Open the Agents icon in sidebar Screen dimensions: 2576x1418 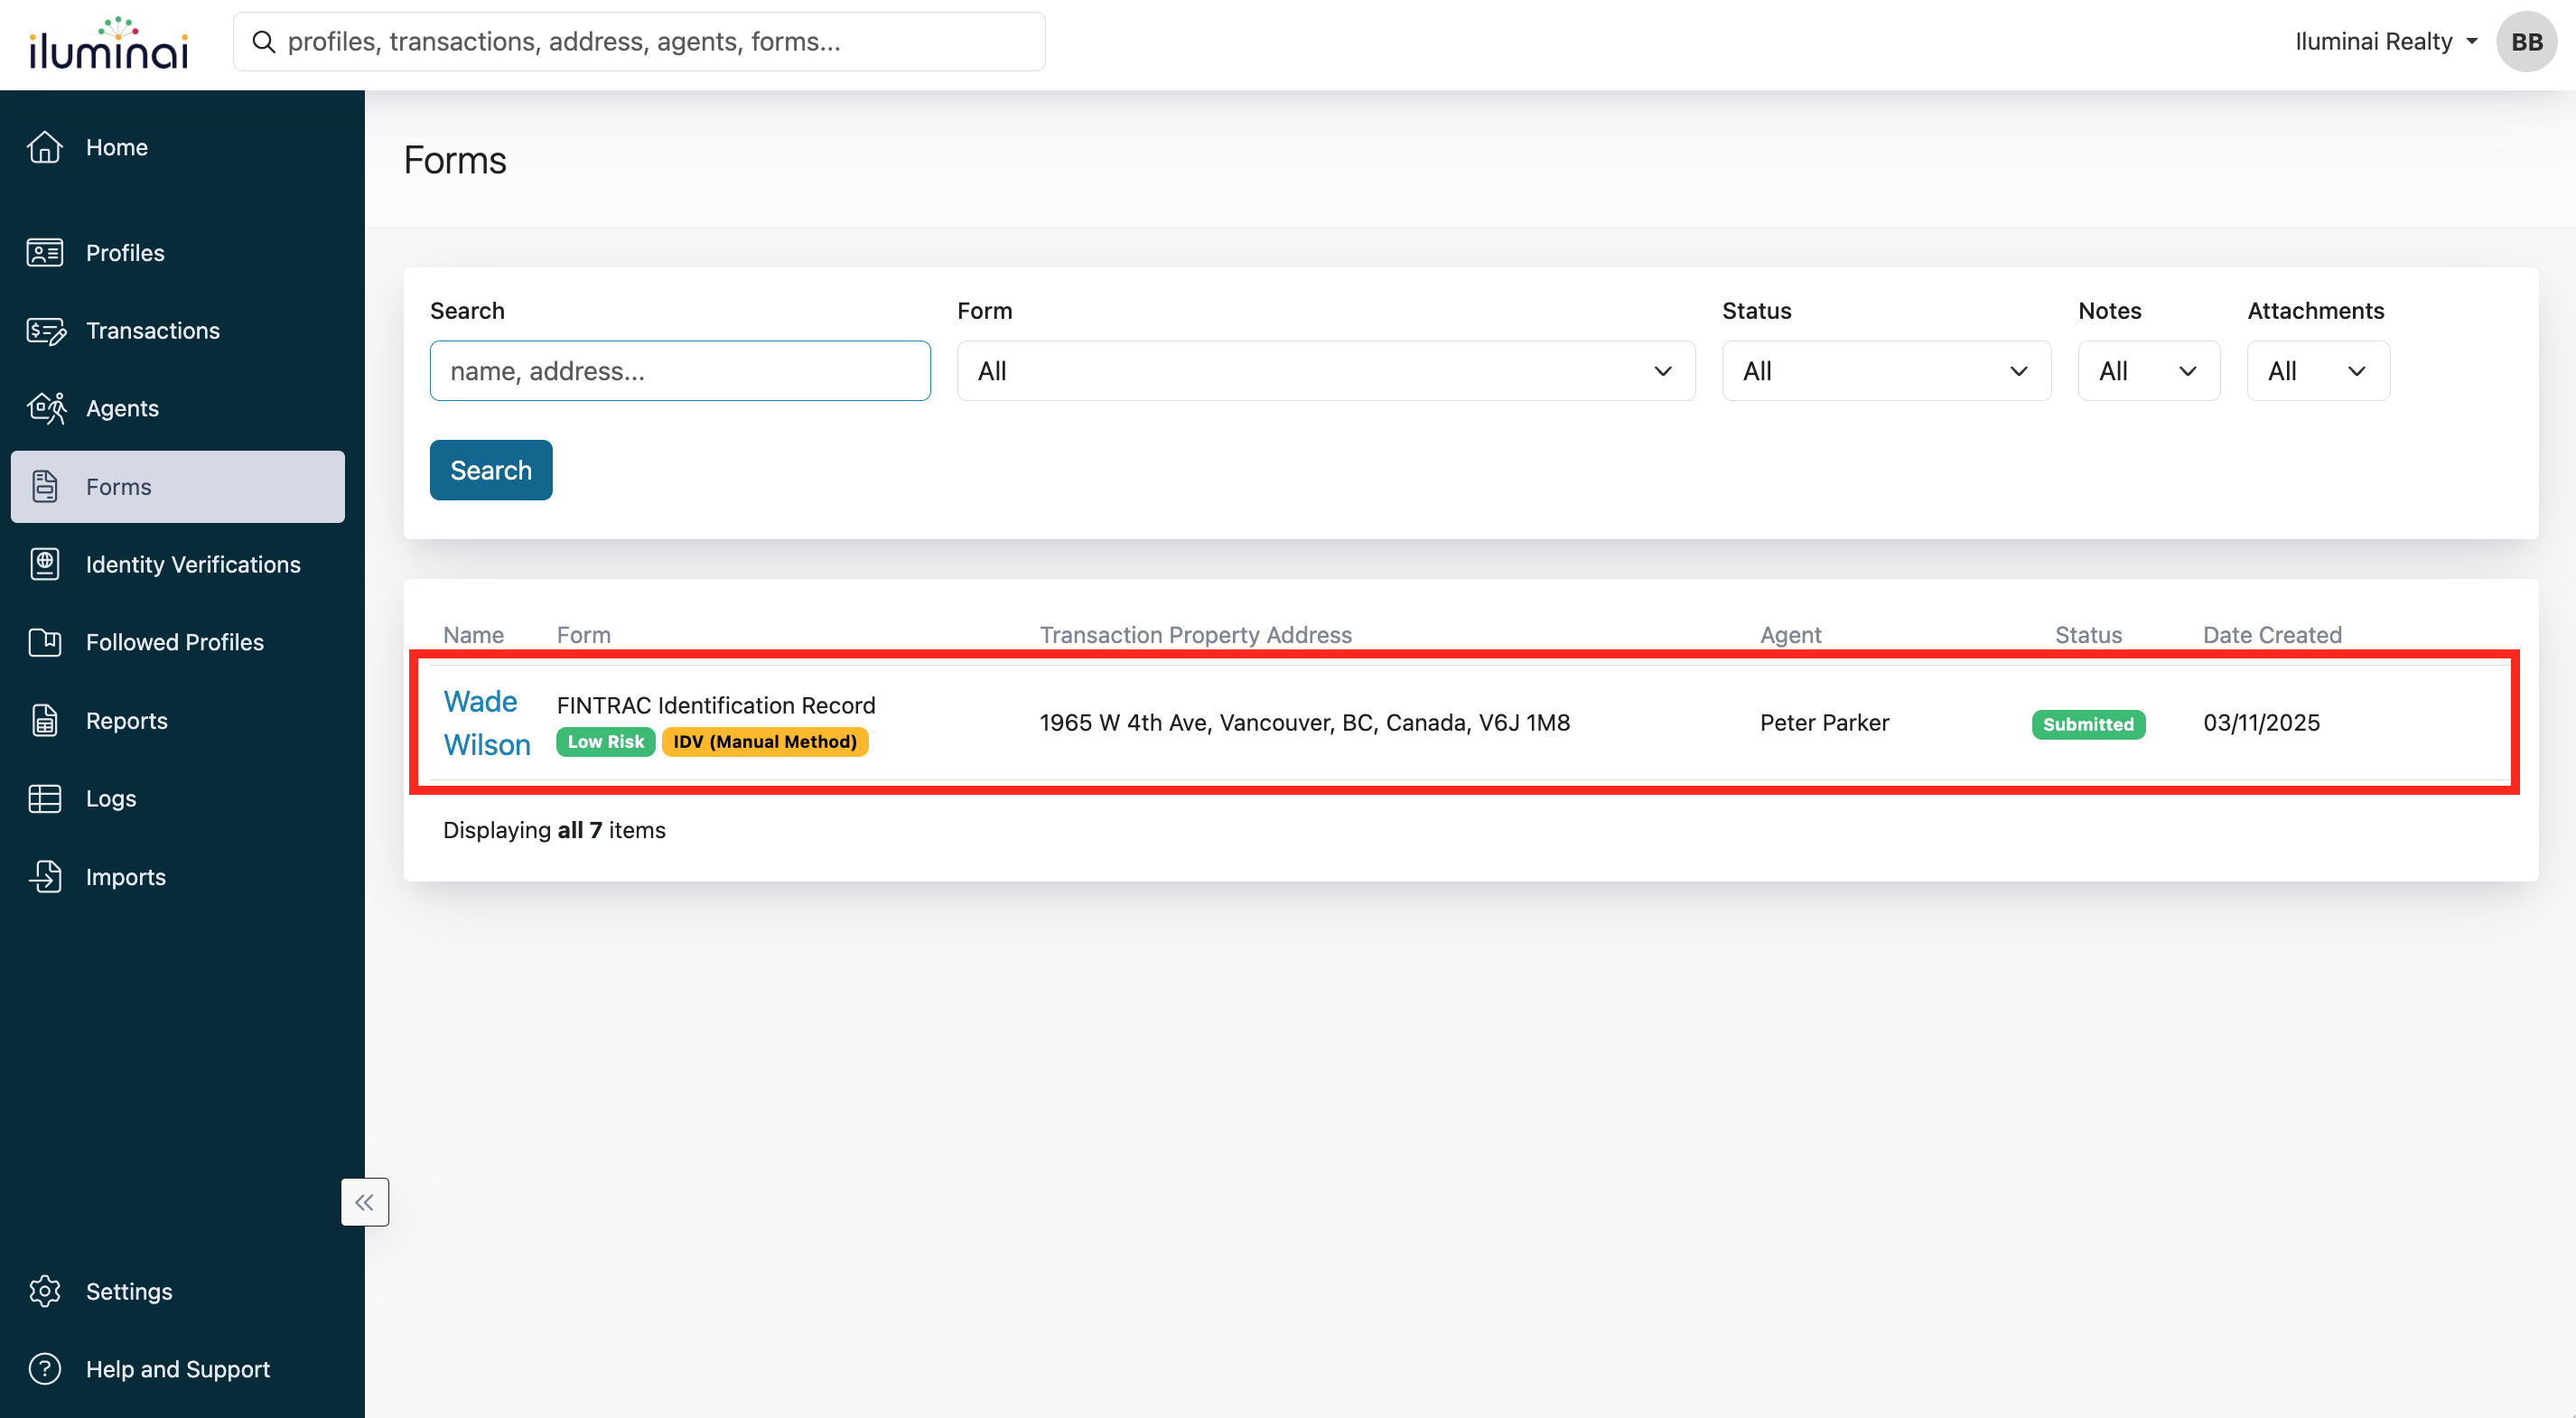click(45, 408)
